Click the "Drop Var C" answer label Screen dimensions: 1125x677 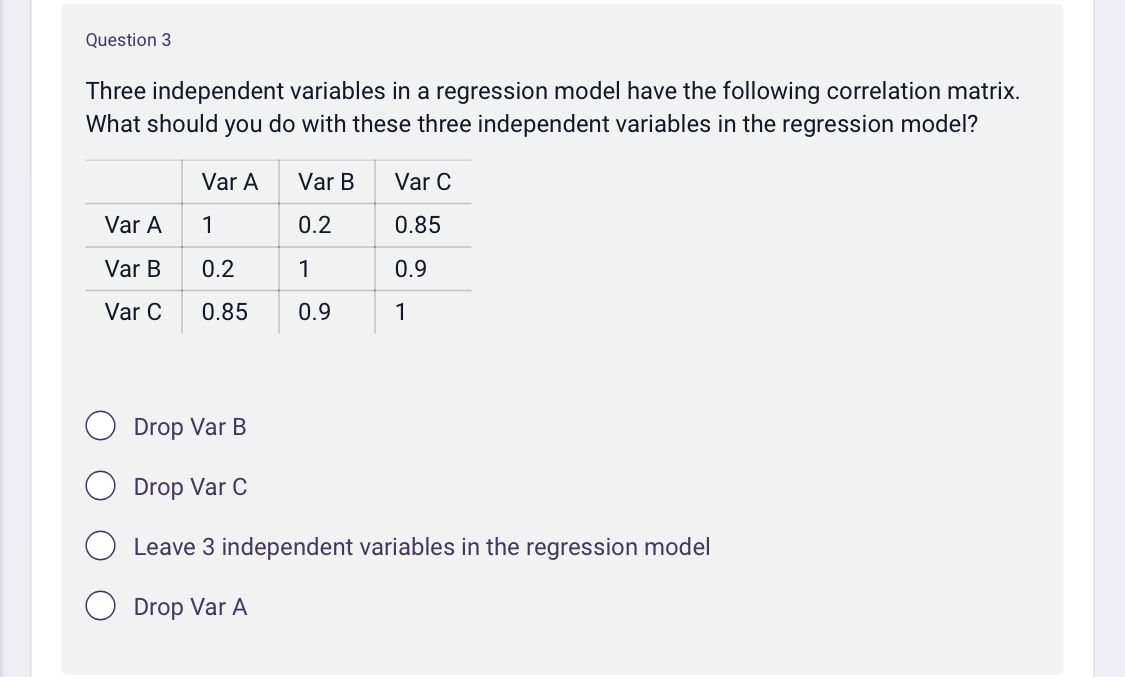click(190, 487)
